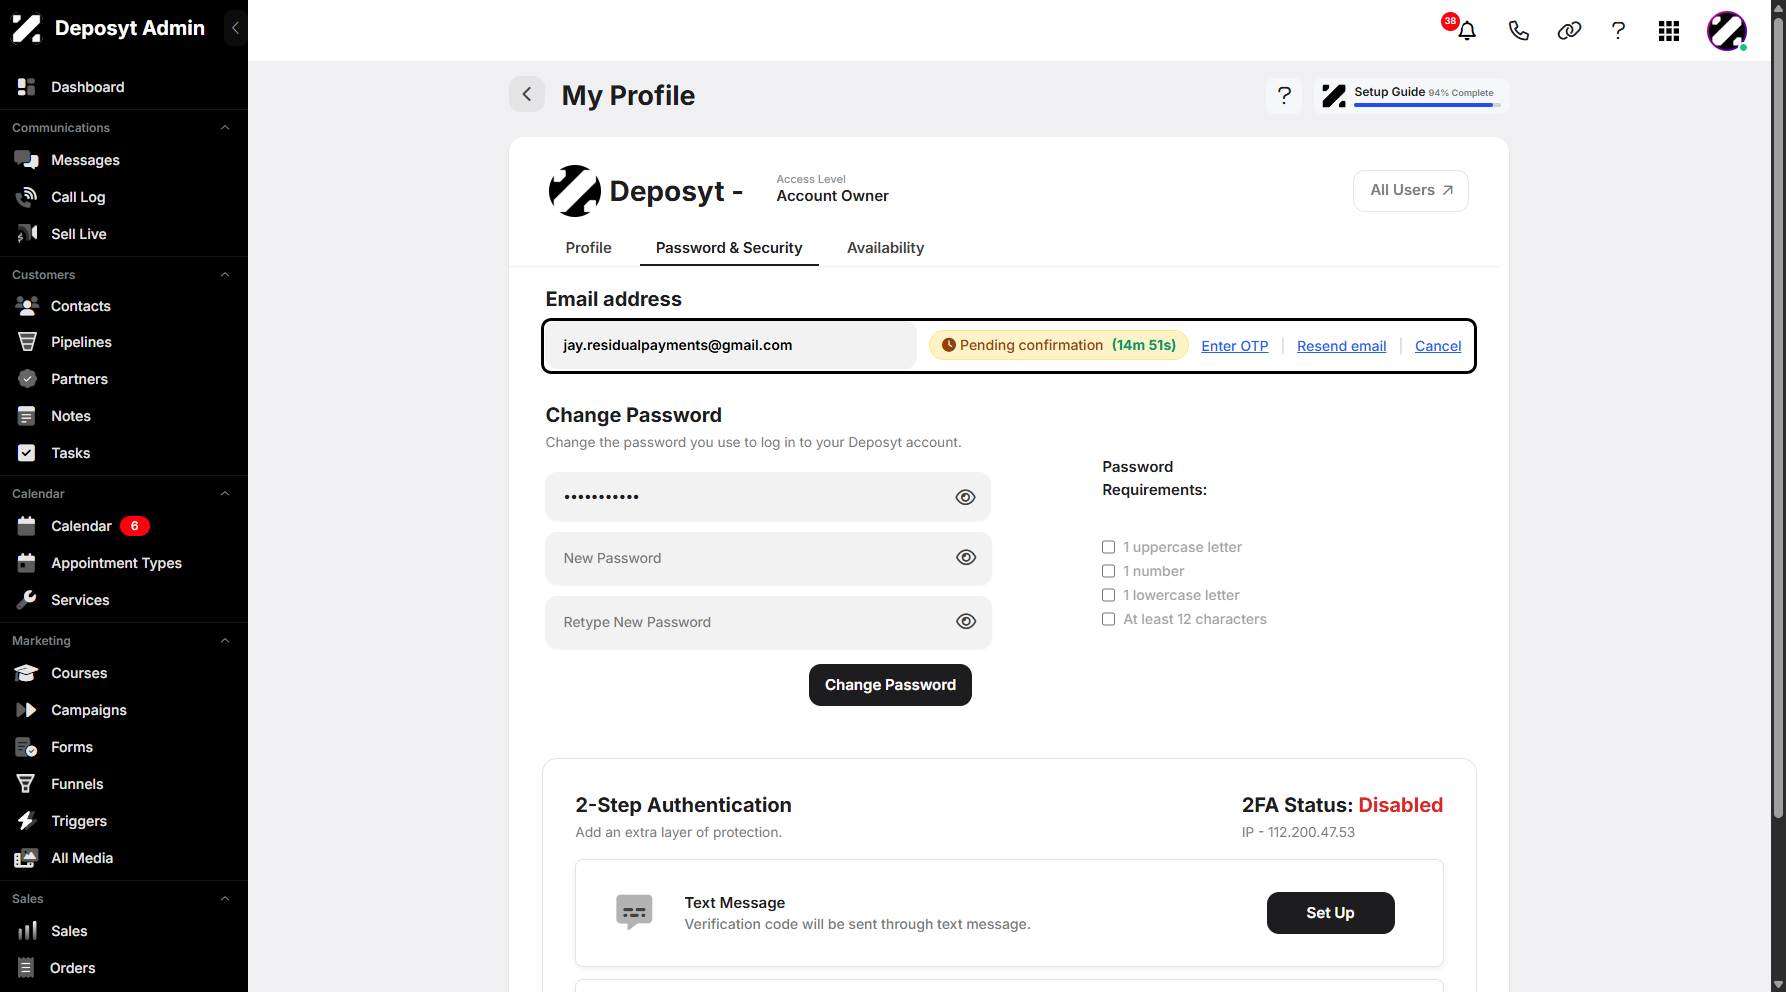Go back using arrow beside My Profile

click(x=527, y=95)
